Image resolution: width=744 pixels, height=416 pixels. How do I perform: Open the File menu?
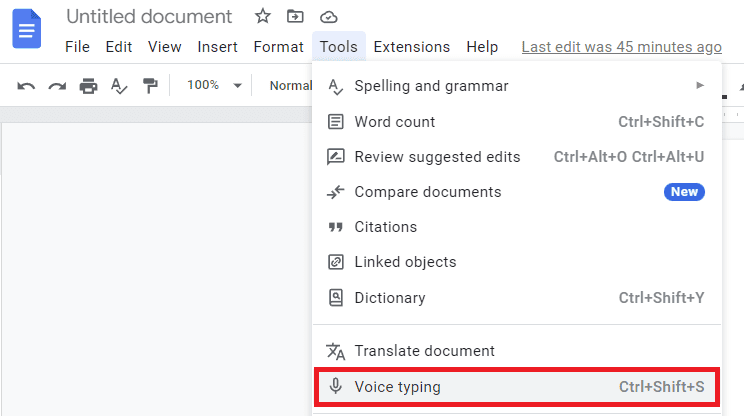coord(77,47)
